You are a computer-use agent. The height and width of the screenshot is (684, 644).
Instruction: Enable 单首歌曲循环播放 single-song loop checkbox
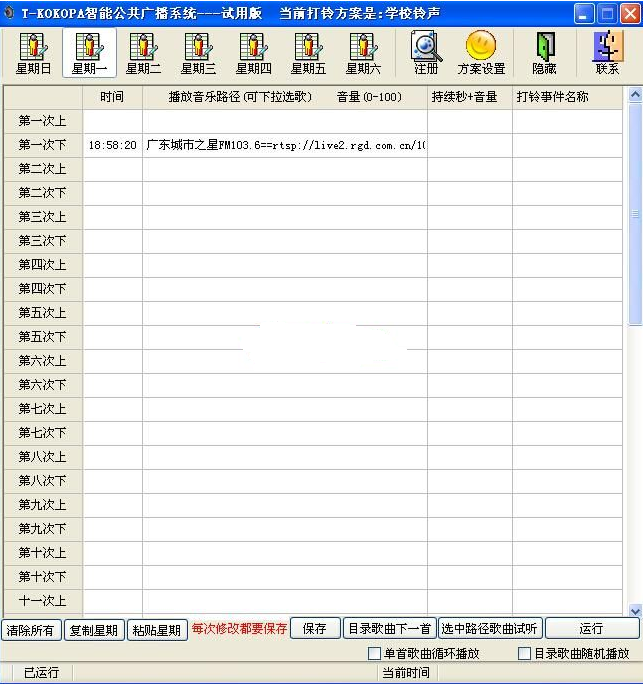[375, 654]
